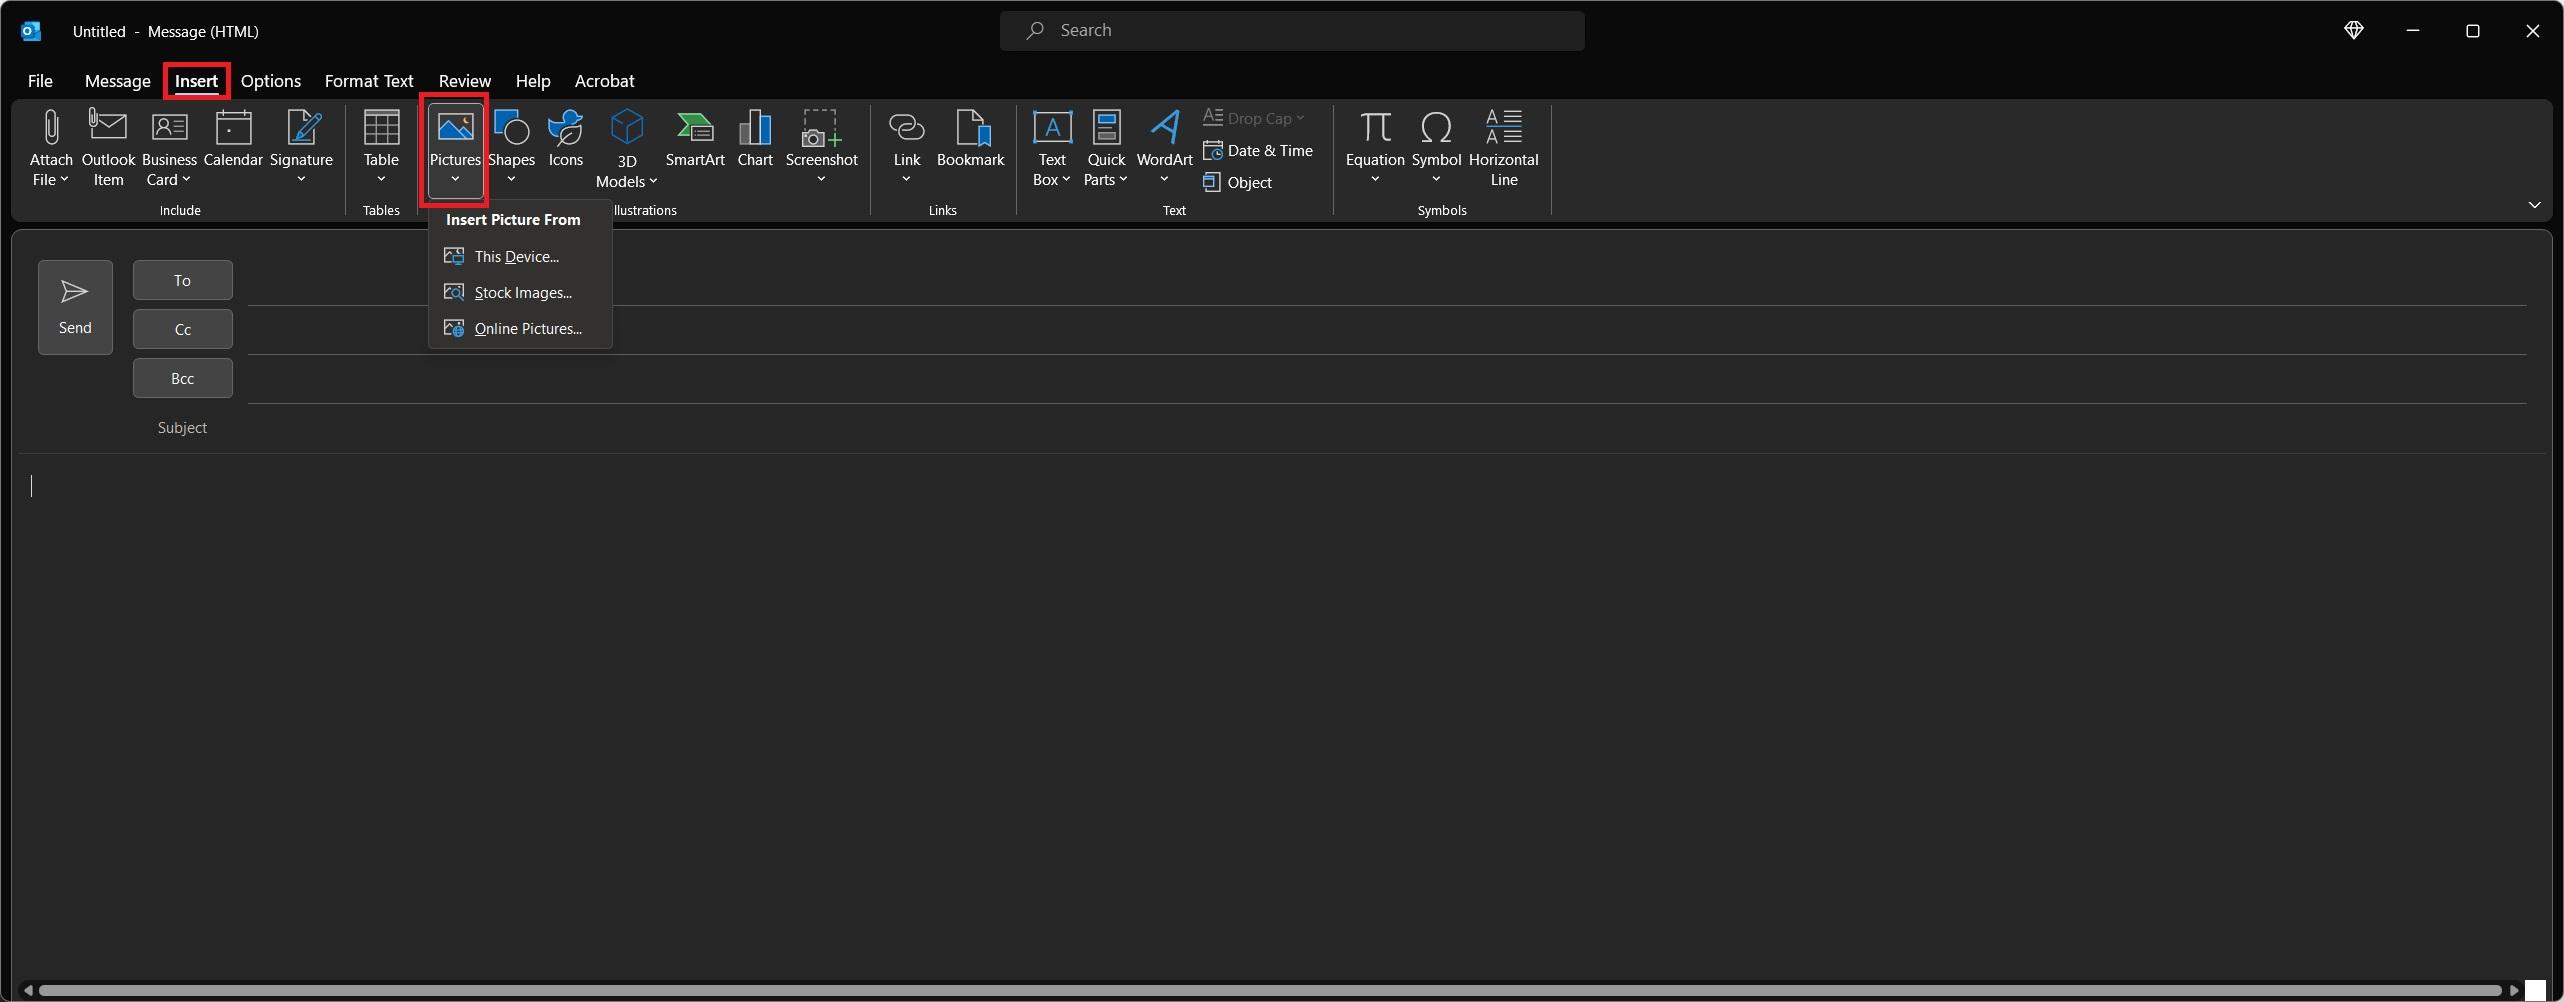Collapse the ribbon with the chevron

pos(2534,205)
